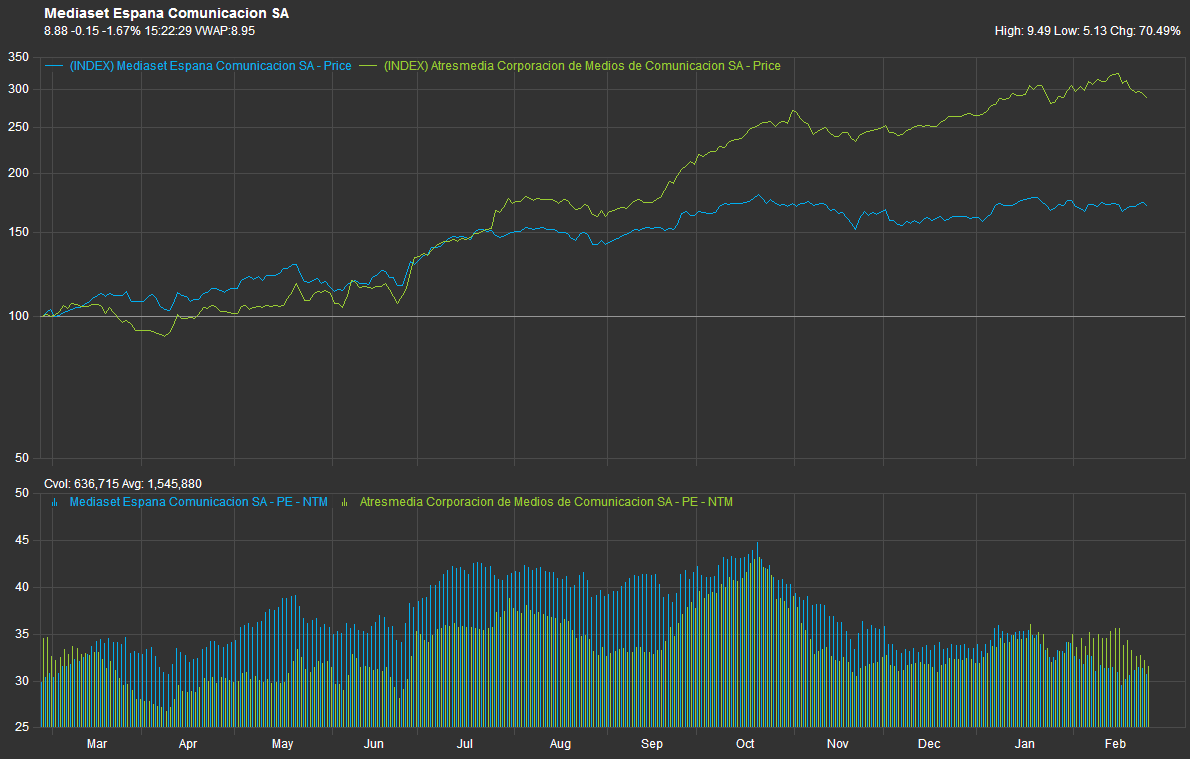1190x759 pixels.
Task: Click the 350 value on the price axis
Action: (18, 57)
